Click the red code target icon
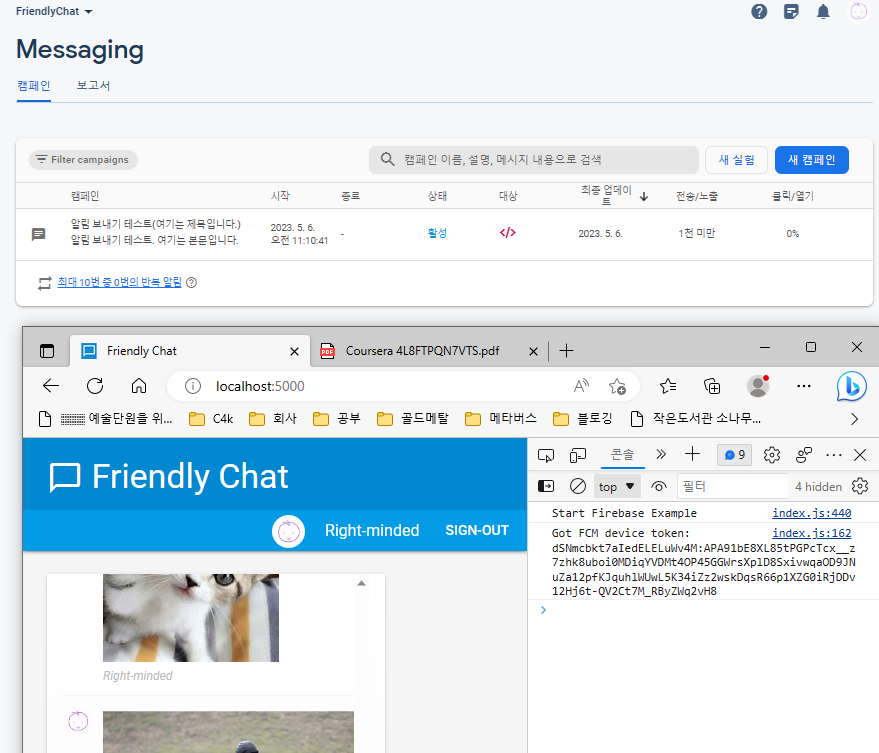879x753 pixels. (508, 233)
